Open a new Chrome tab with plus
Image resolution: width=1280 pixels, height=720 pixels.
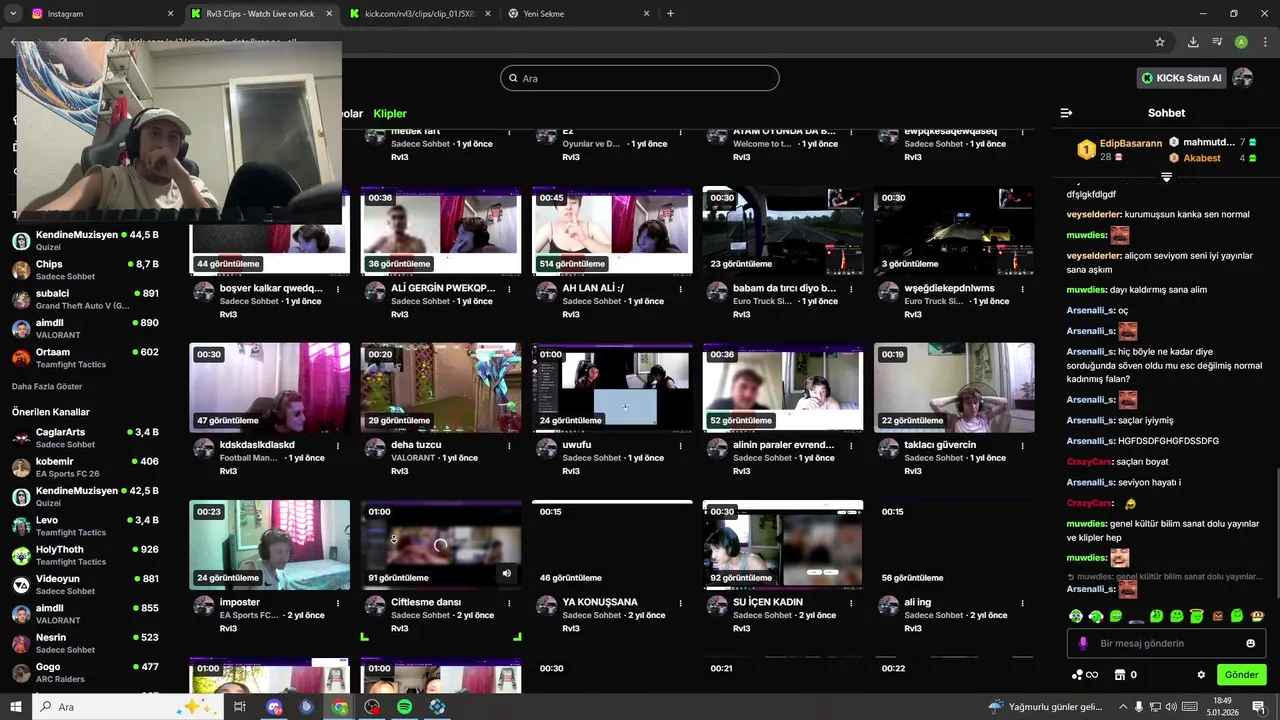670,13
